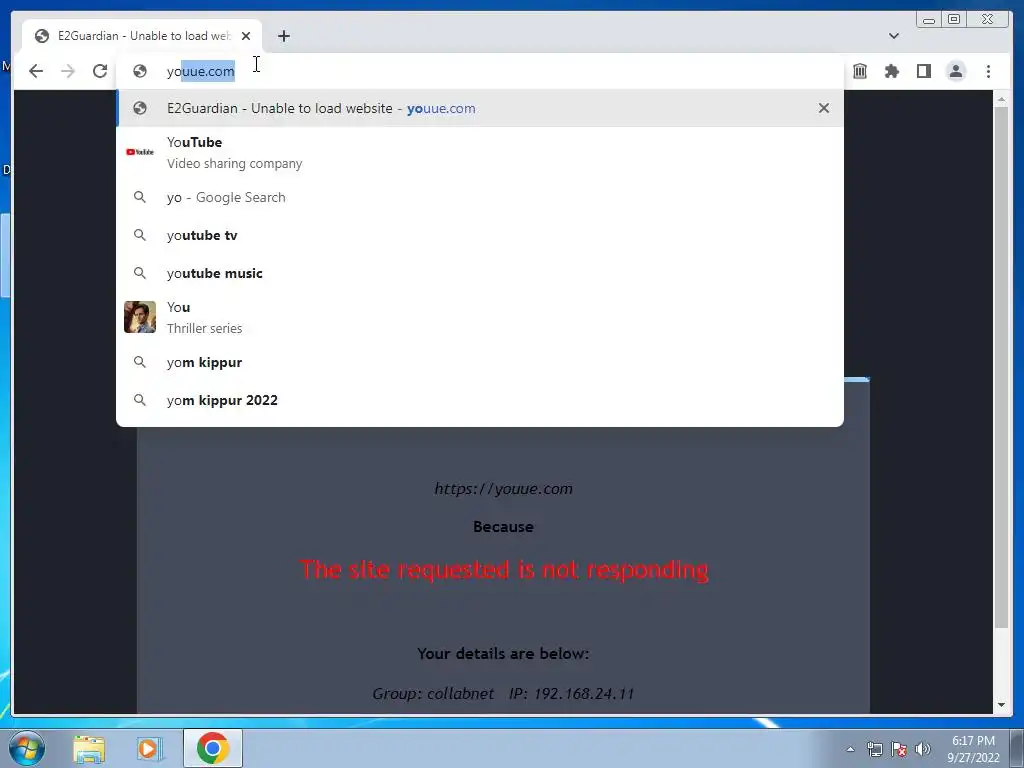Click the YouTube logo icon in suggestions
The height and width of the screenshot is (768, 1024).
[140, 152]
